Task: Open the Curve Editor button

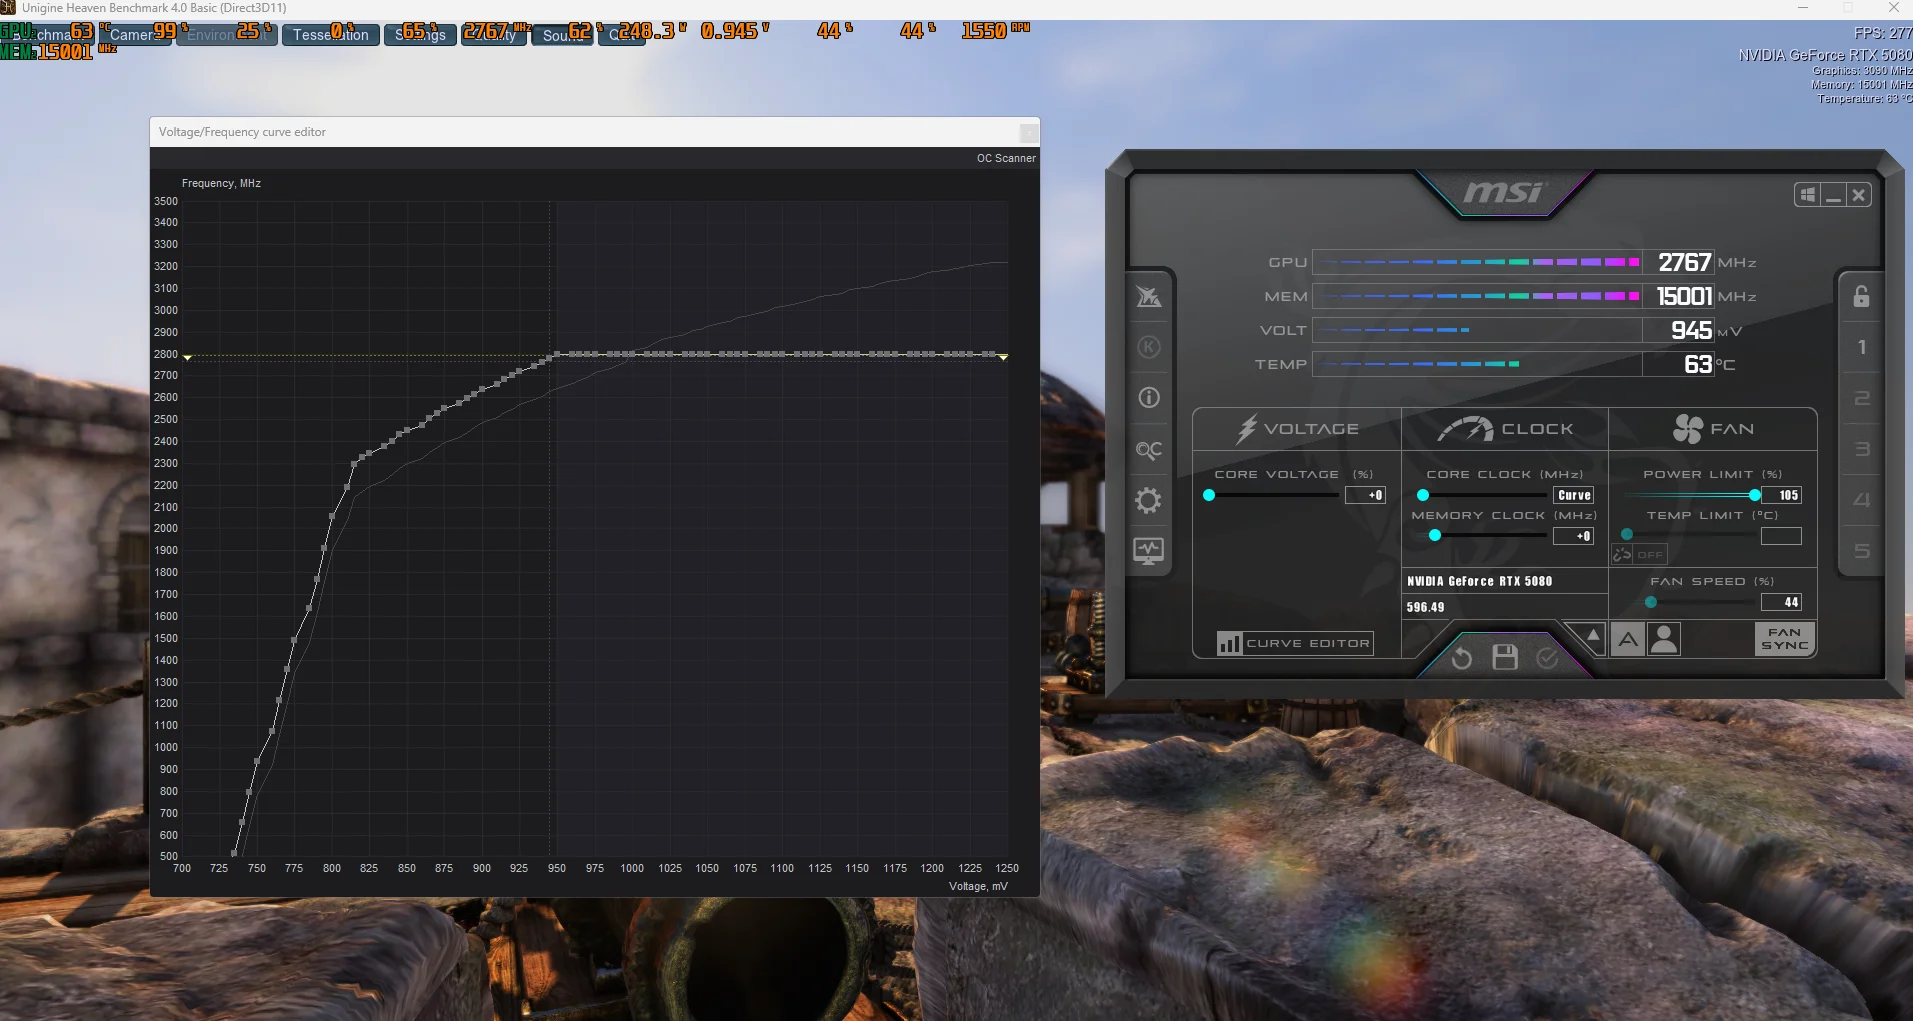Action: [x=1295, y=643]
